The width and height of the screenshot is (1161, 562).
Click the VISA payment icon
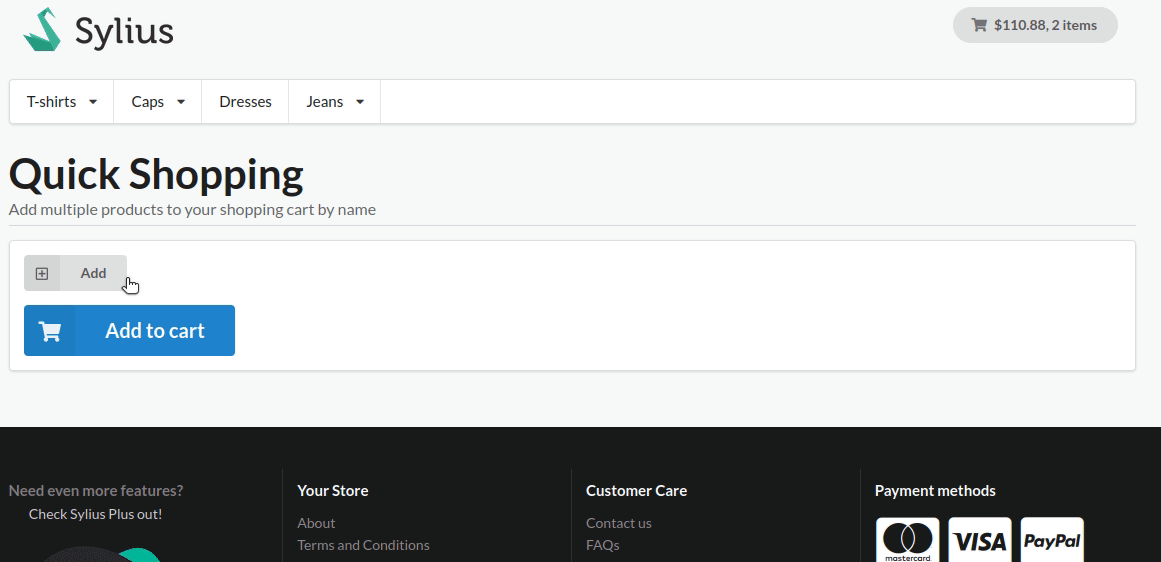980,540
